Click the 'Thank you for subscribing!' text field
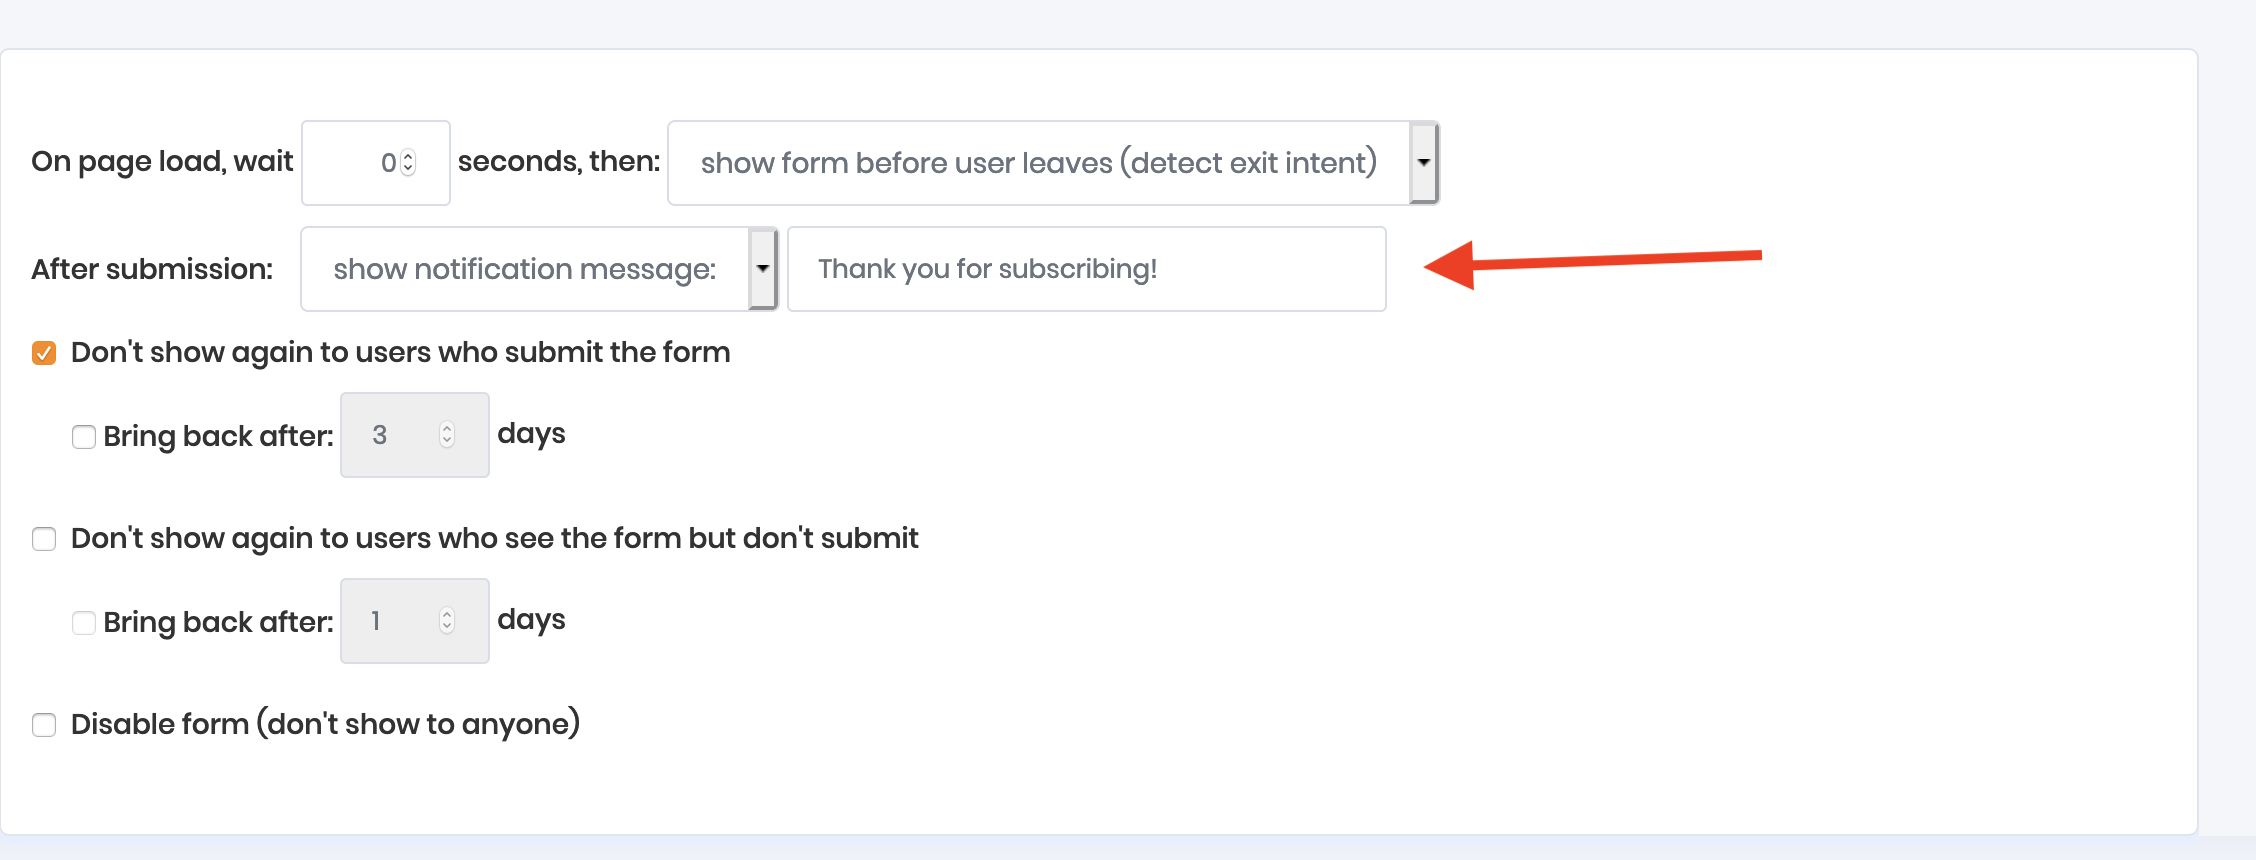 (x=1086, y=269)
